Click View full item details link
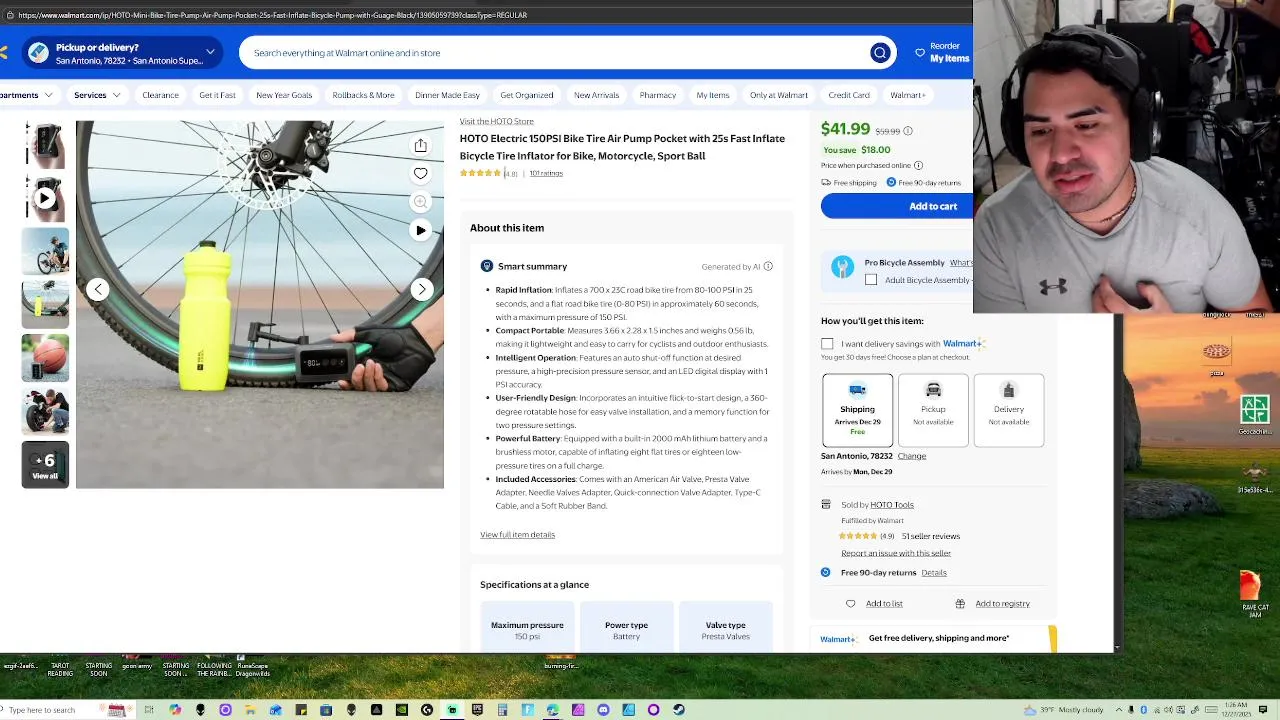Screen dimensions: 1280x720 [x=517, y=534]
